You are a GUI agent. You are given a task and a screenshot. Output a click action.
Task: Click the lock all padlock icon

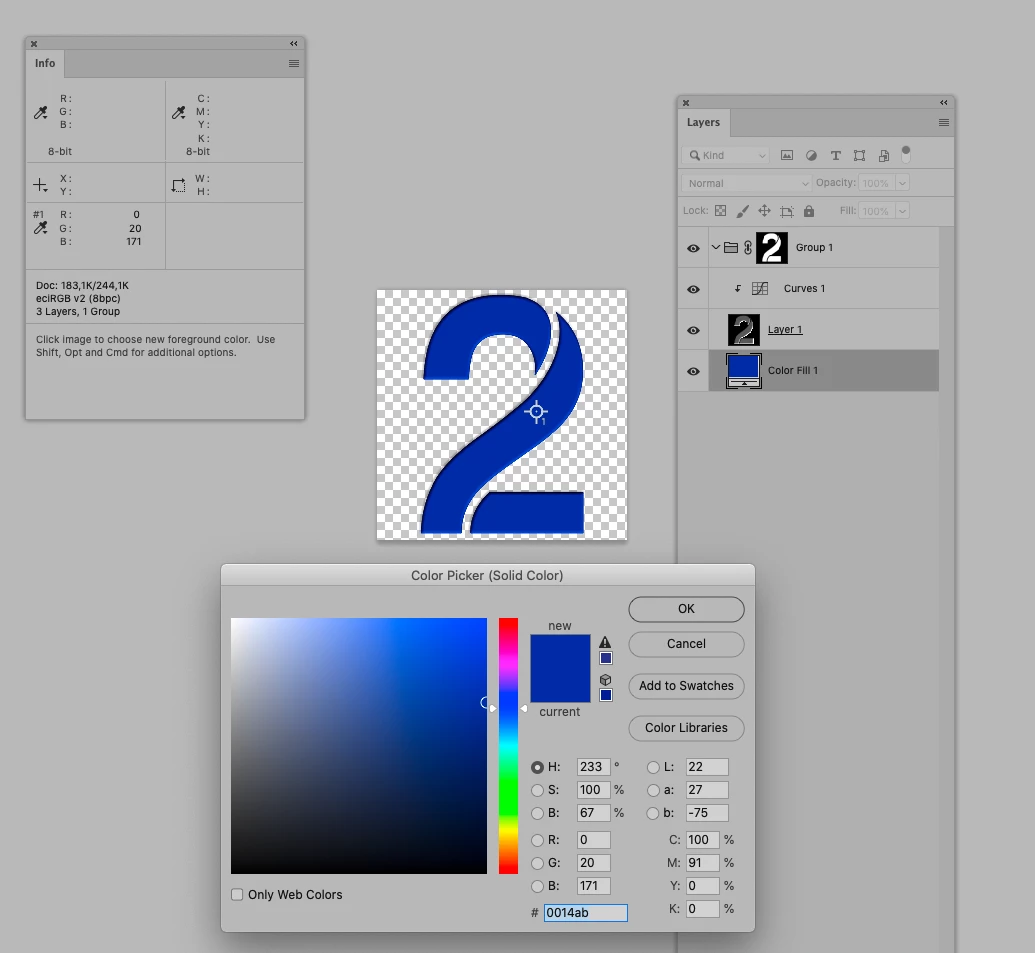(809, 211)
